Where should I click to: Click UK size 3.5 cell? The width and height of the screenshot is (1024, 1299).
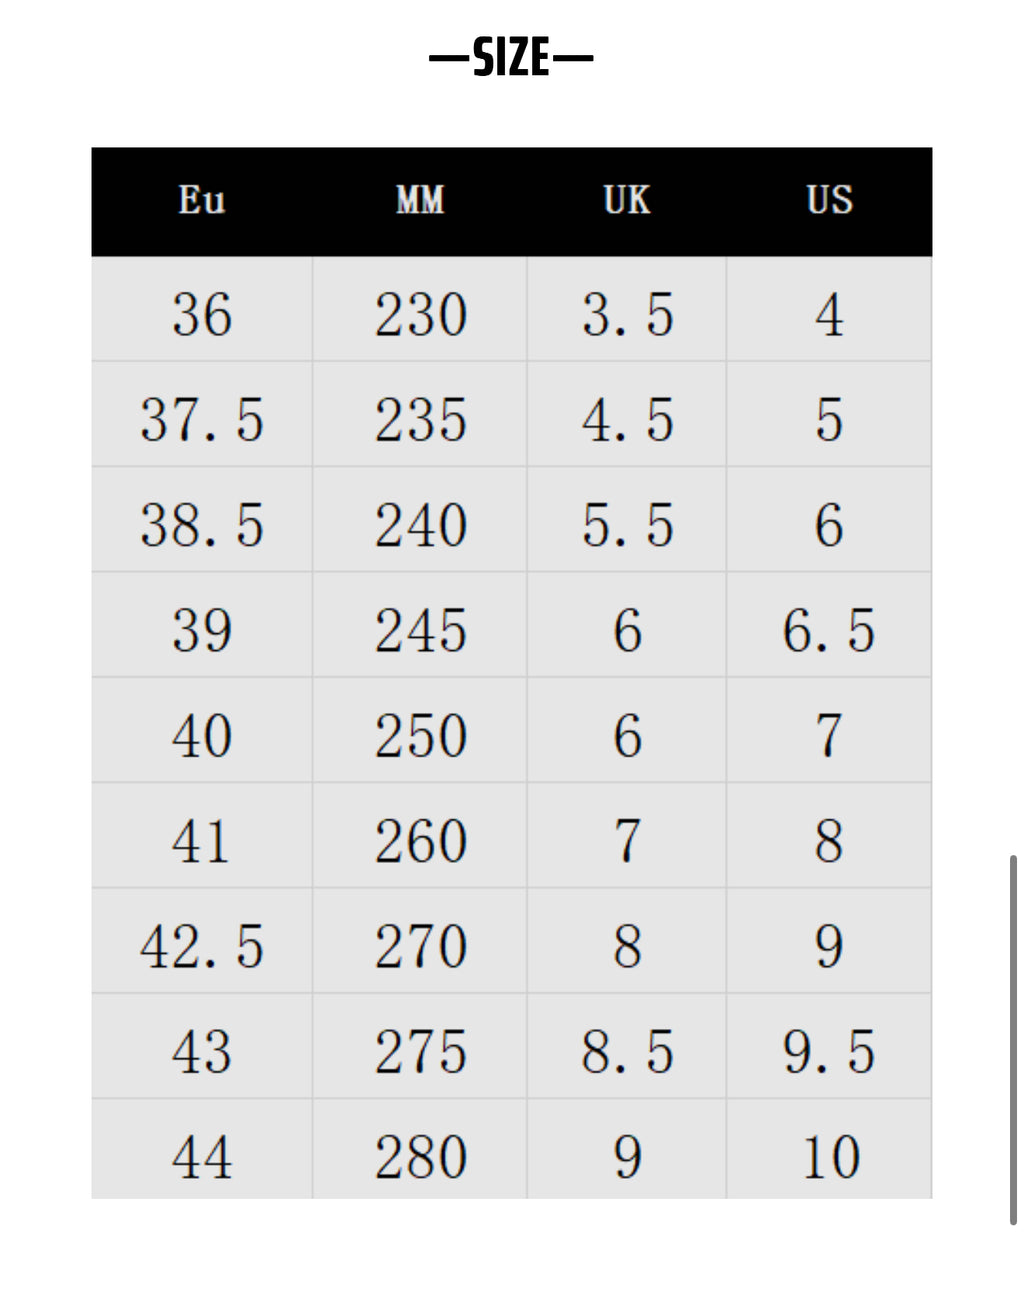[x=627, y=314]
